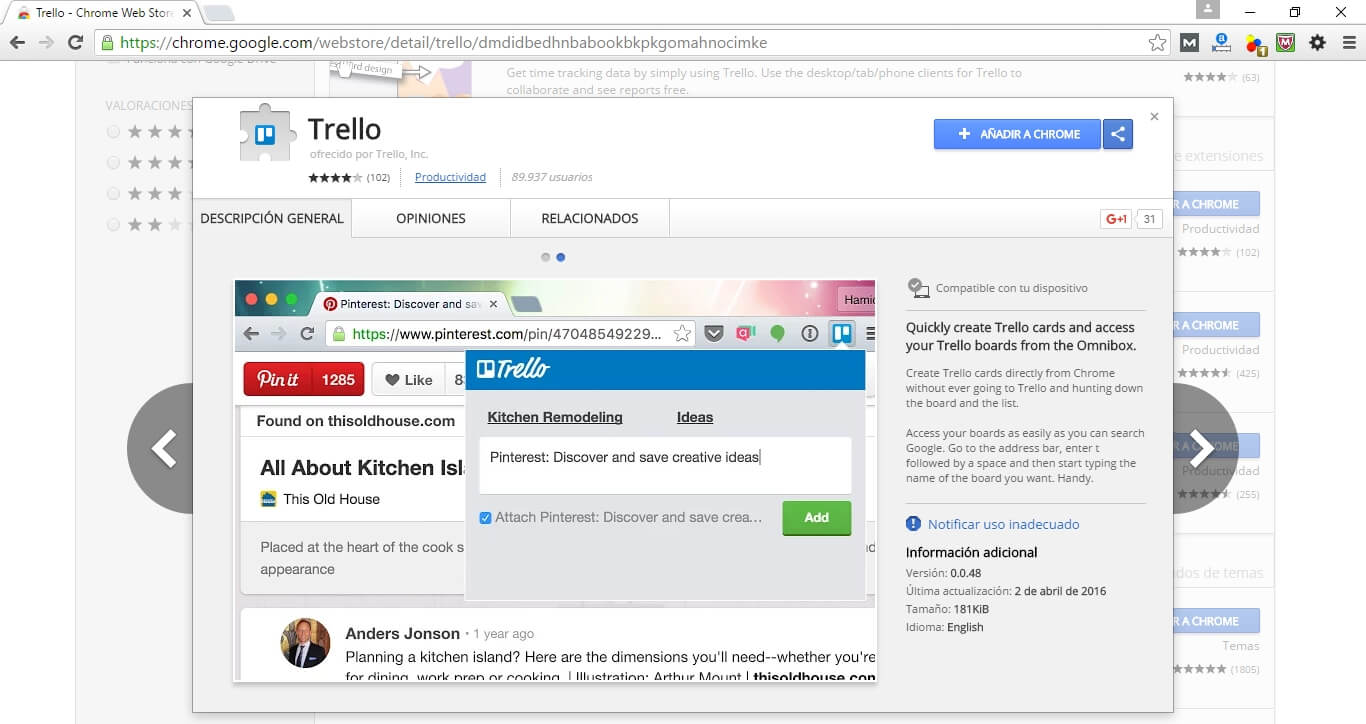Open the RELACIONADOS tab
This screenshot has width=1366, height=724.
click(x=589, y=218)
